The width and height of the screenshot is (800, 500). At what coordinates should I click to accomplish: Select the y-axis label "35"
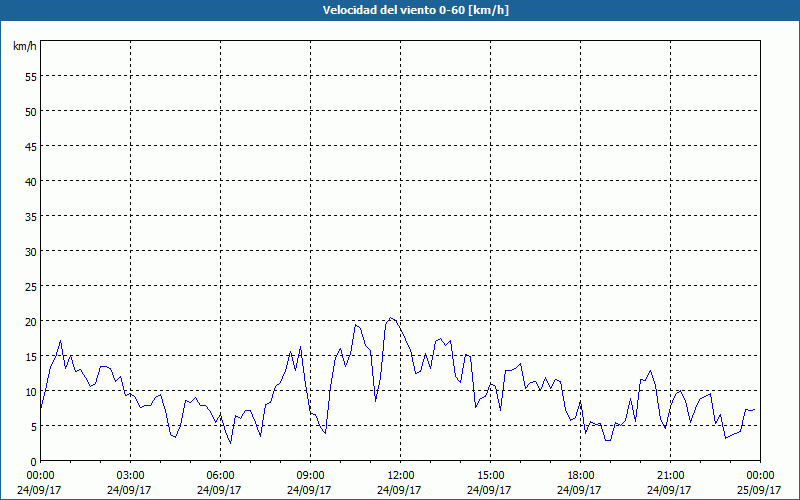[31, 216]
